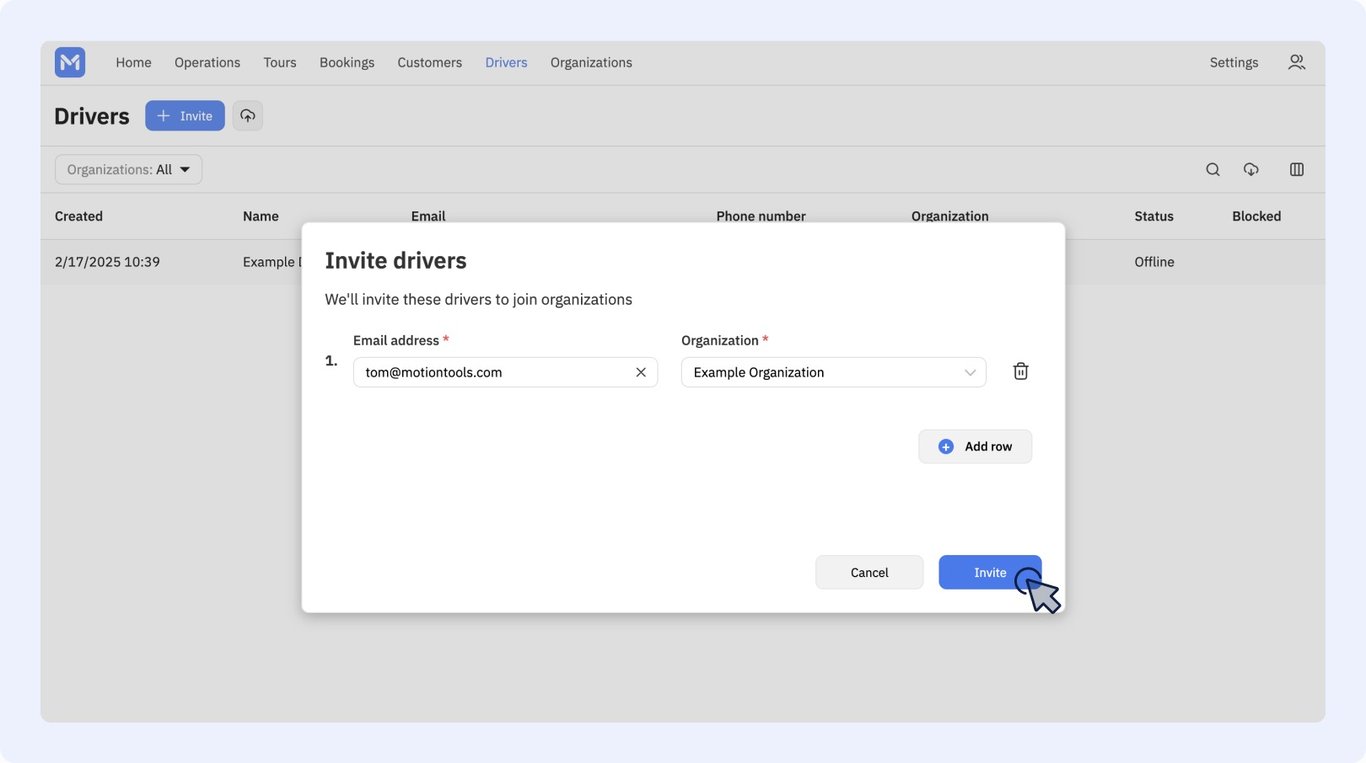Image resolution: width=1366 pixels, height=763 pixels.
Task: Click the Phone number column header
Action: point(761,216)
